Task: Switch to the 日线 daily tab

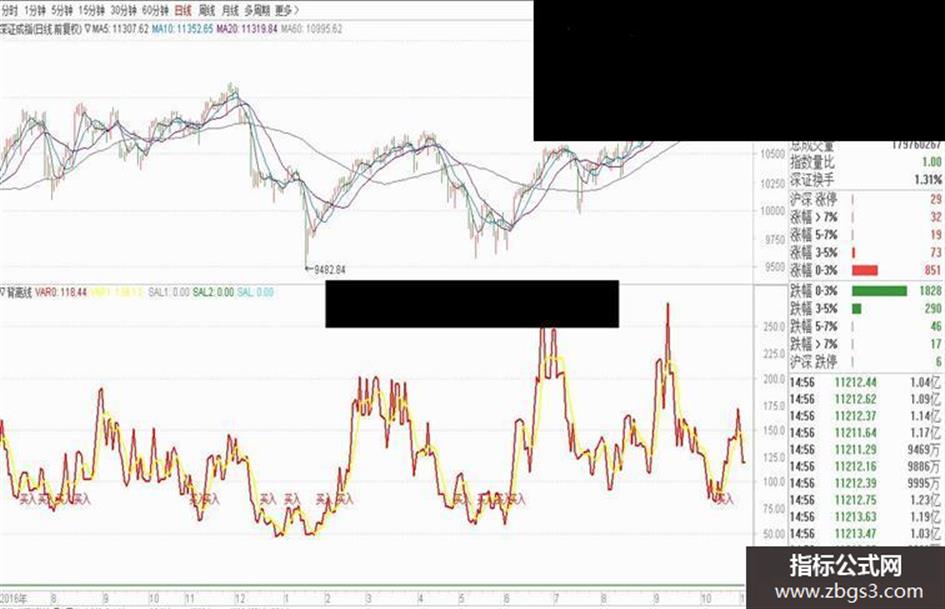Action: [183, 10]
